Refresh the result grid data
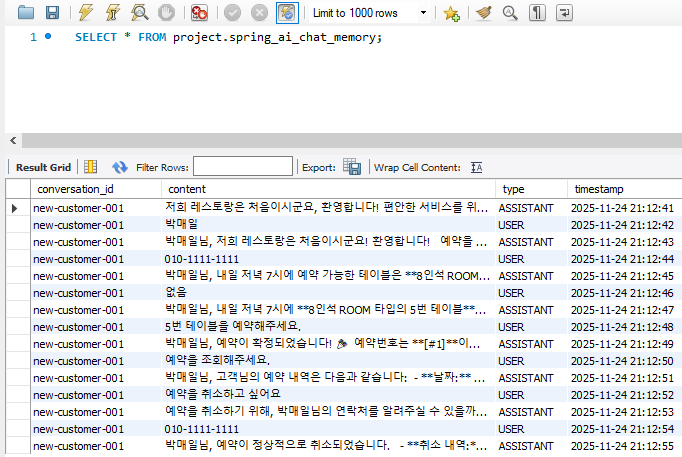Viewport: 682px width, 457px height. pos(119,167)
